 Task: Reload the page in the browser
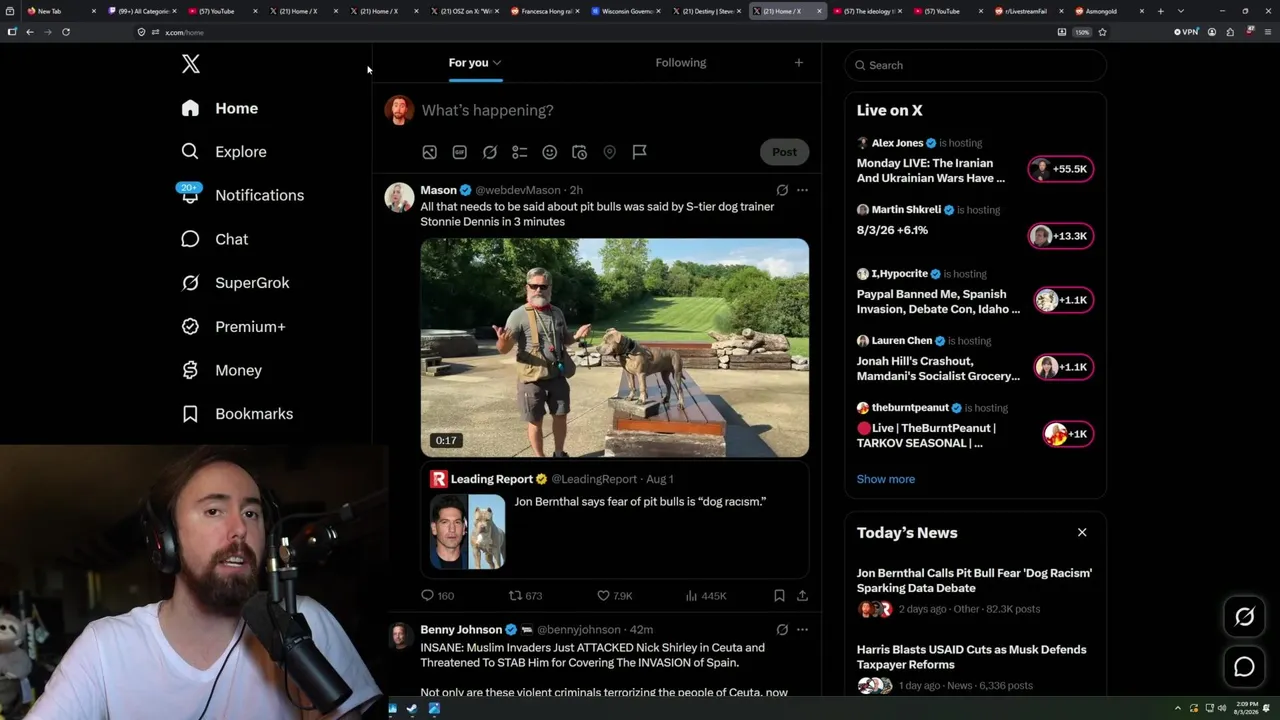66,32
